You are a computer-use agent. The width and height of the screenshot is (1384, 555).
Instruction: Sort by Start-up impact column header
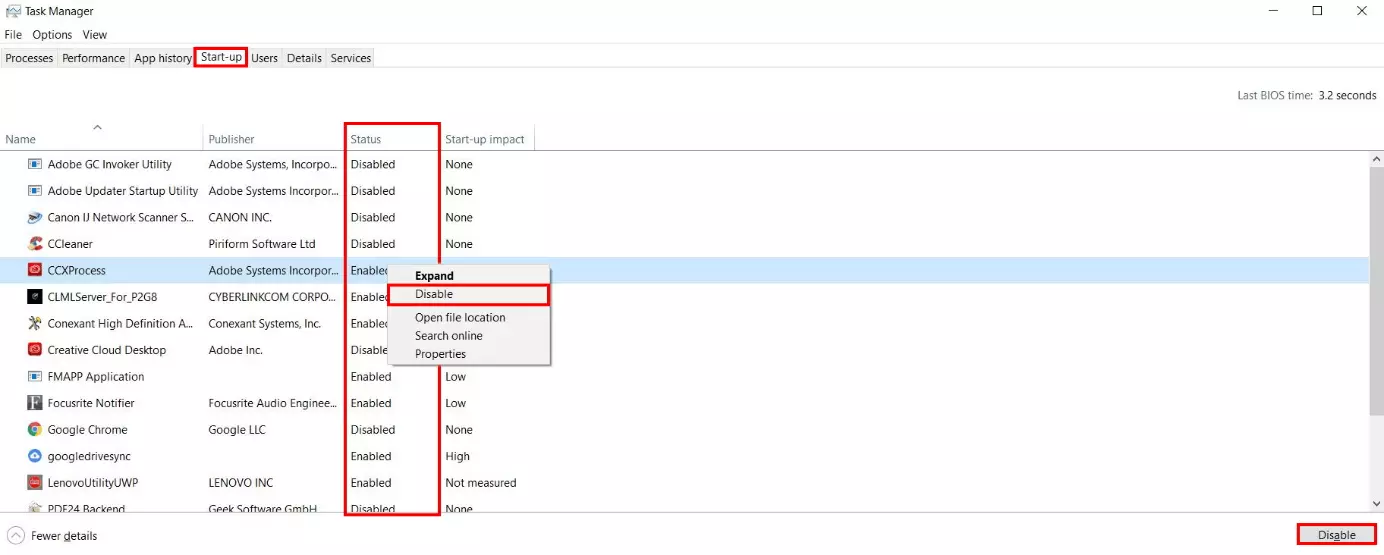click(485, 139)
